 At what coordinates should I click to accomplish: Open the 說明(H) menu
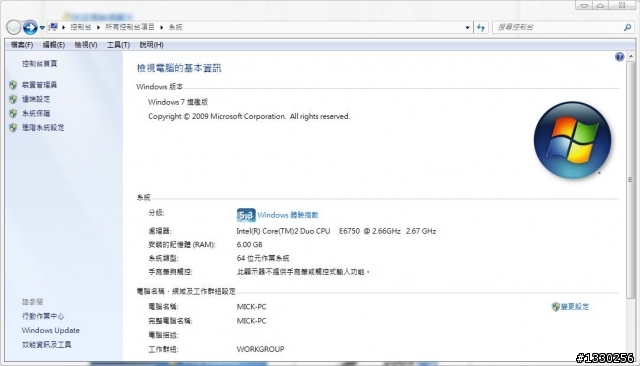tap(151, 45)
